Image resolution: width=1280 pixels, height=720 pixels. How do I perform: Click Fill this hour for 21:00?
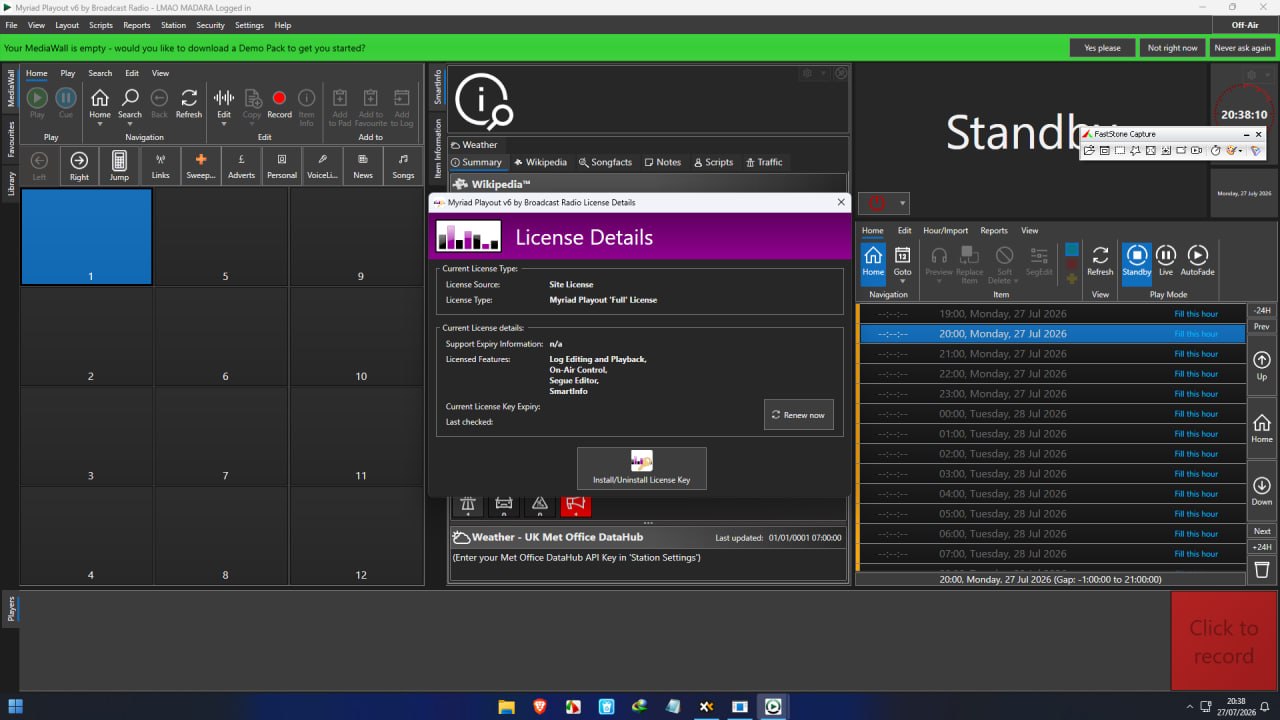(1196, 354)
